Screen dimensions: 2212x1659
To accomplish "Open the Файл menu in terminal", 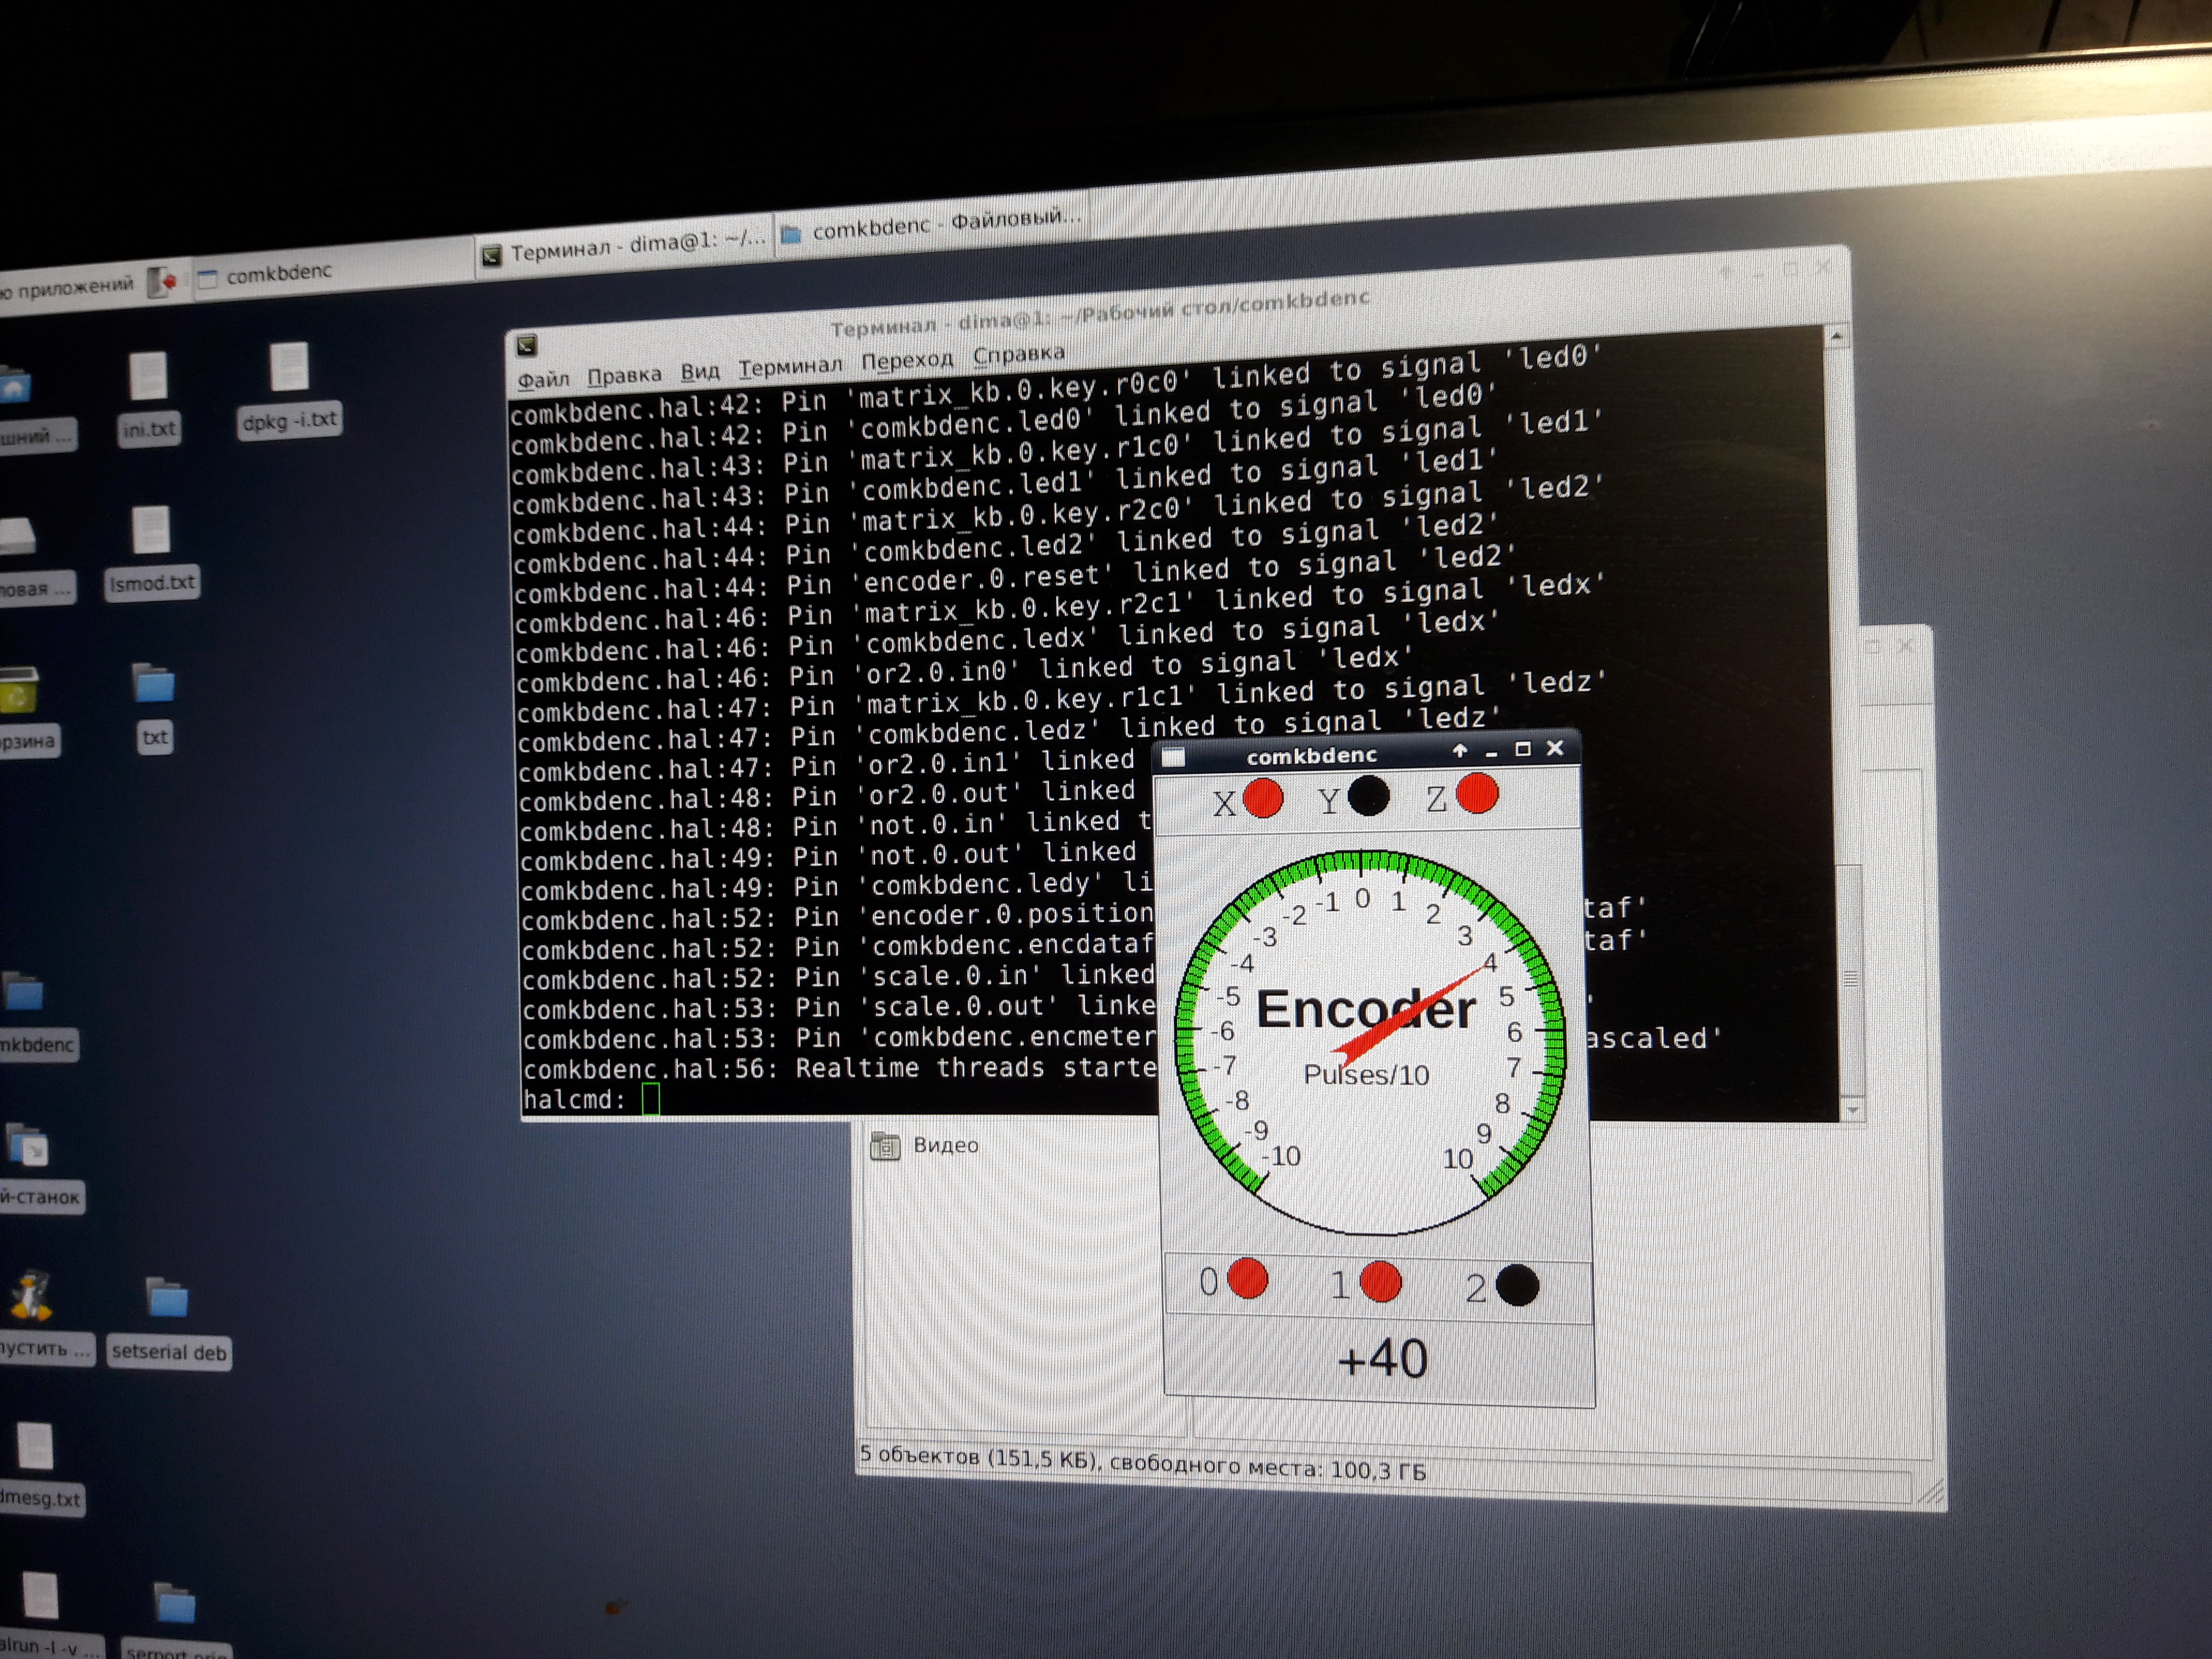I will pos(543,380).
